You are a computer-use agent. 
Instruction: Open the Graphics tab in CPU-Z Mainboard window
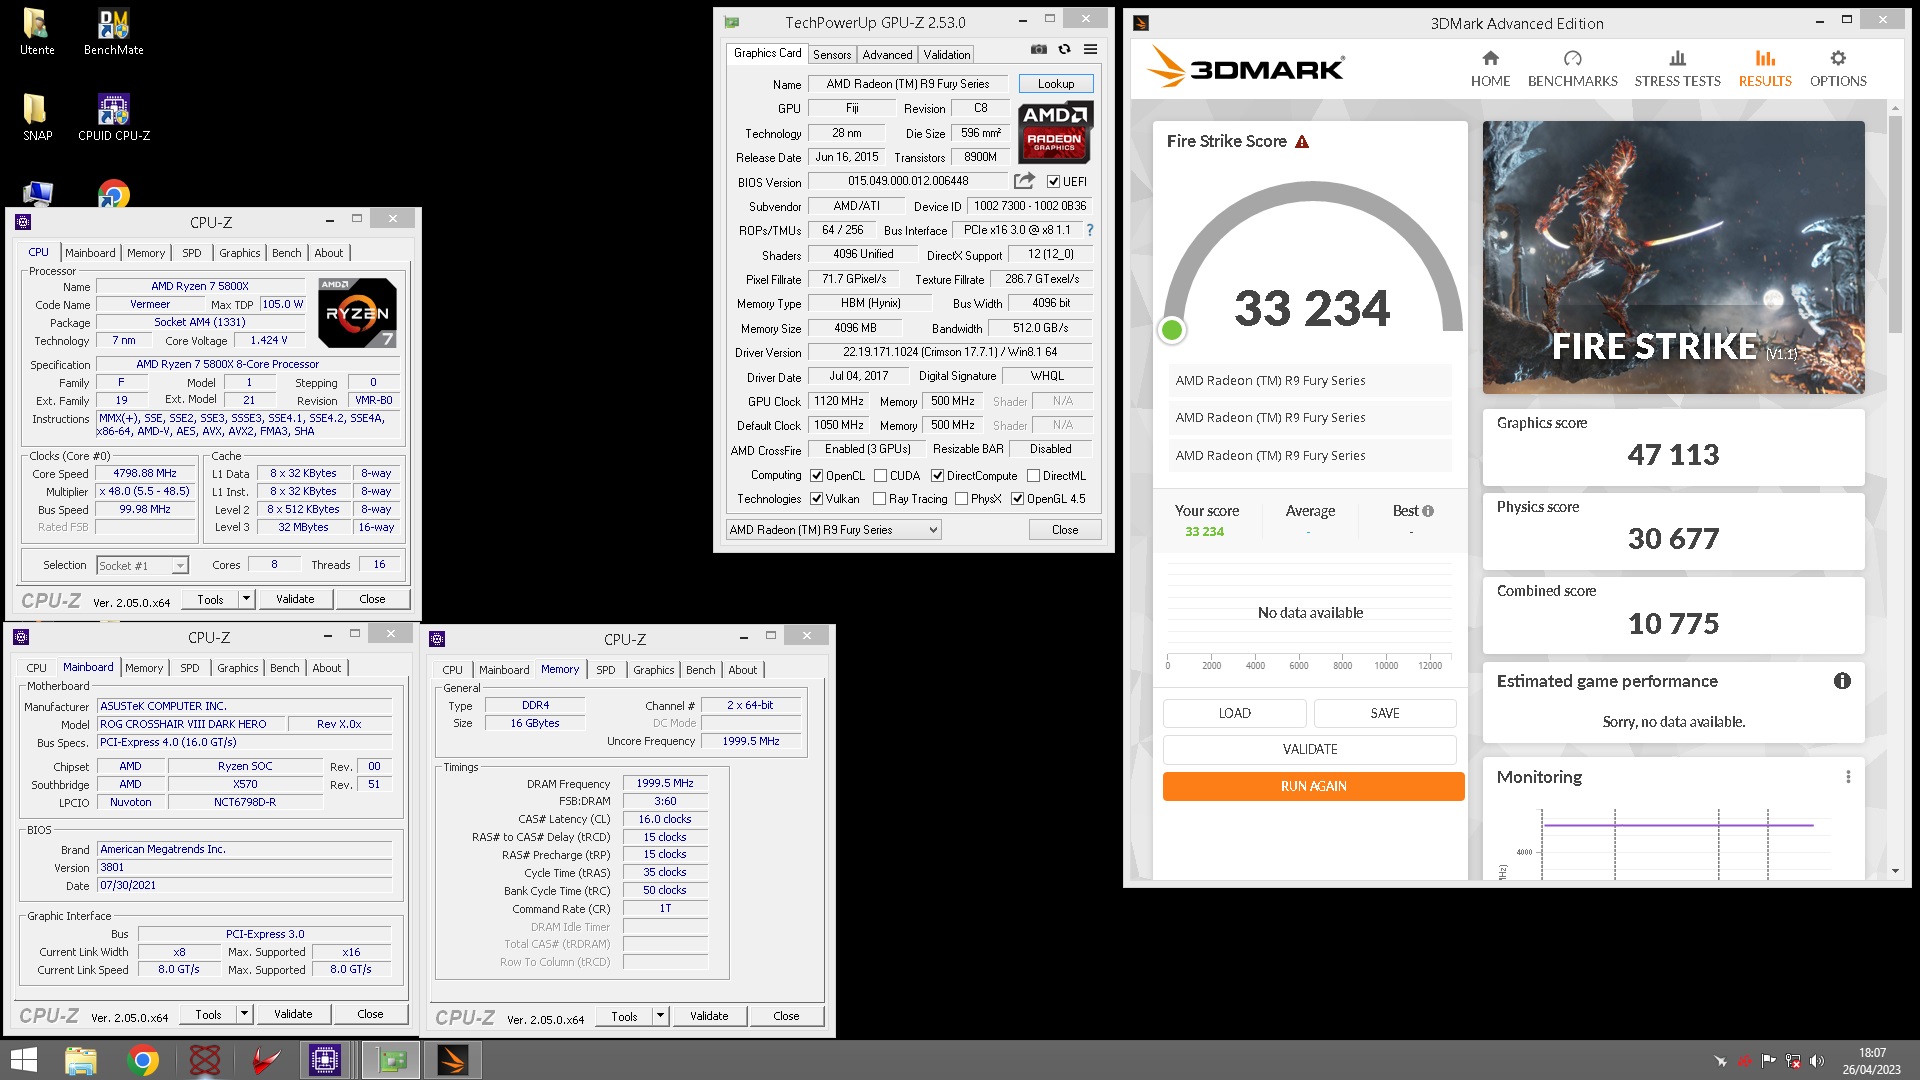point(238,668)
